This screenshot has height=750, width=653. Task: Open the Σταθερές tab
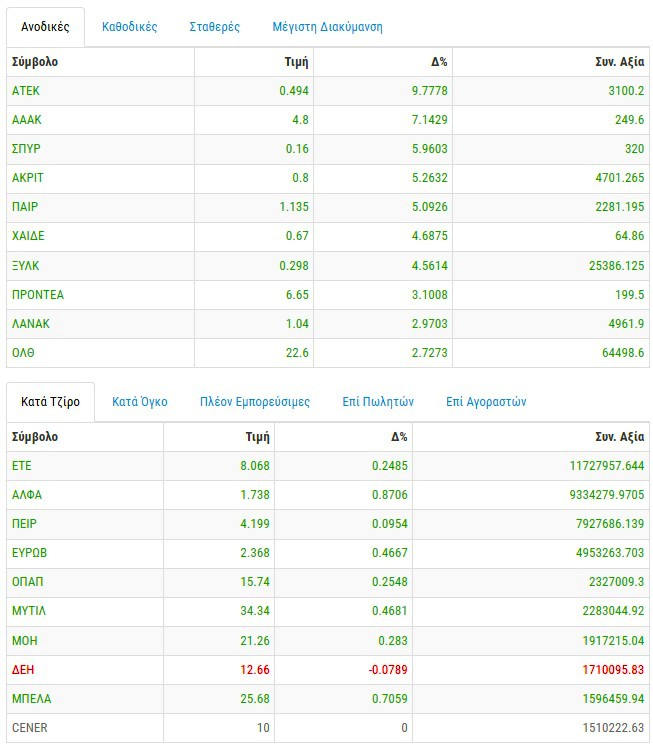click(214, 27)
